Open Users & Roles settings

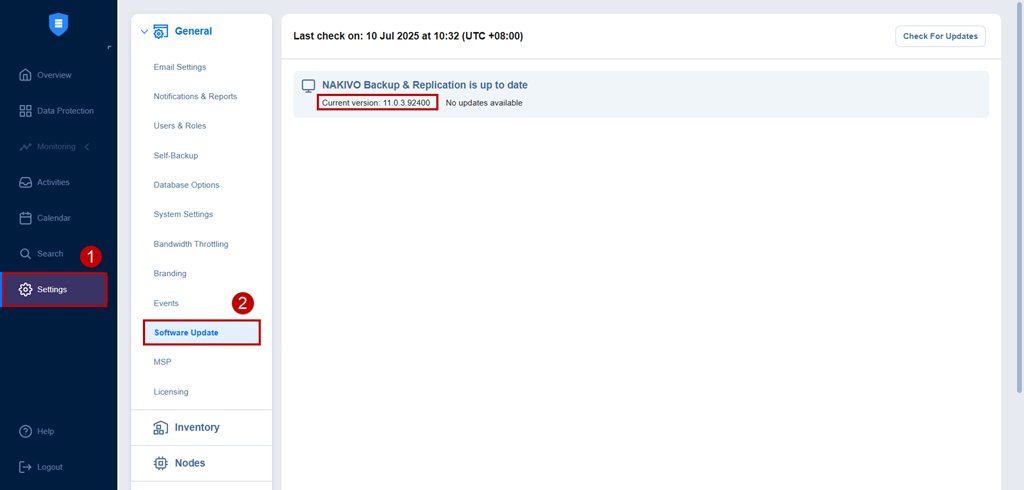point(180,125)
